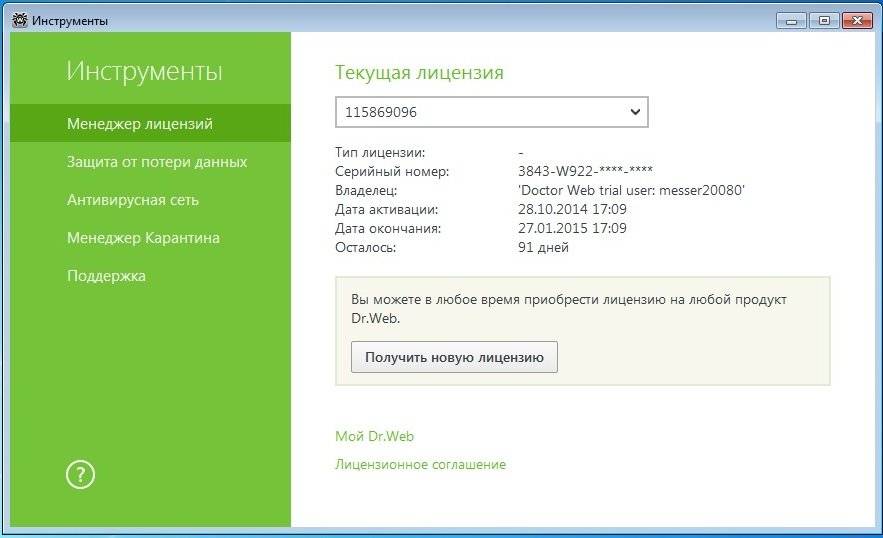The image size is (883, 538).
Task: Close the Инструменты window
Action: pos(857,21)
